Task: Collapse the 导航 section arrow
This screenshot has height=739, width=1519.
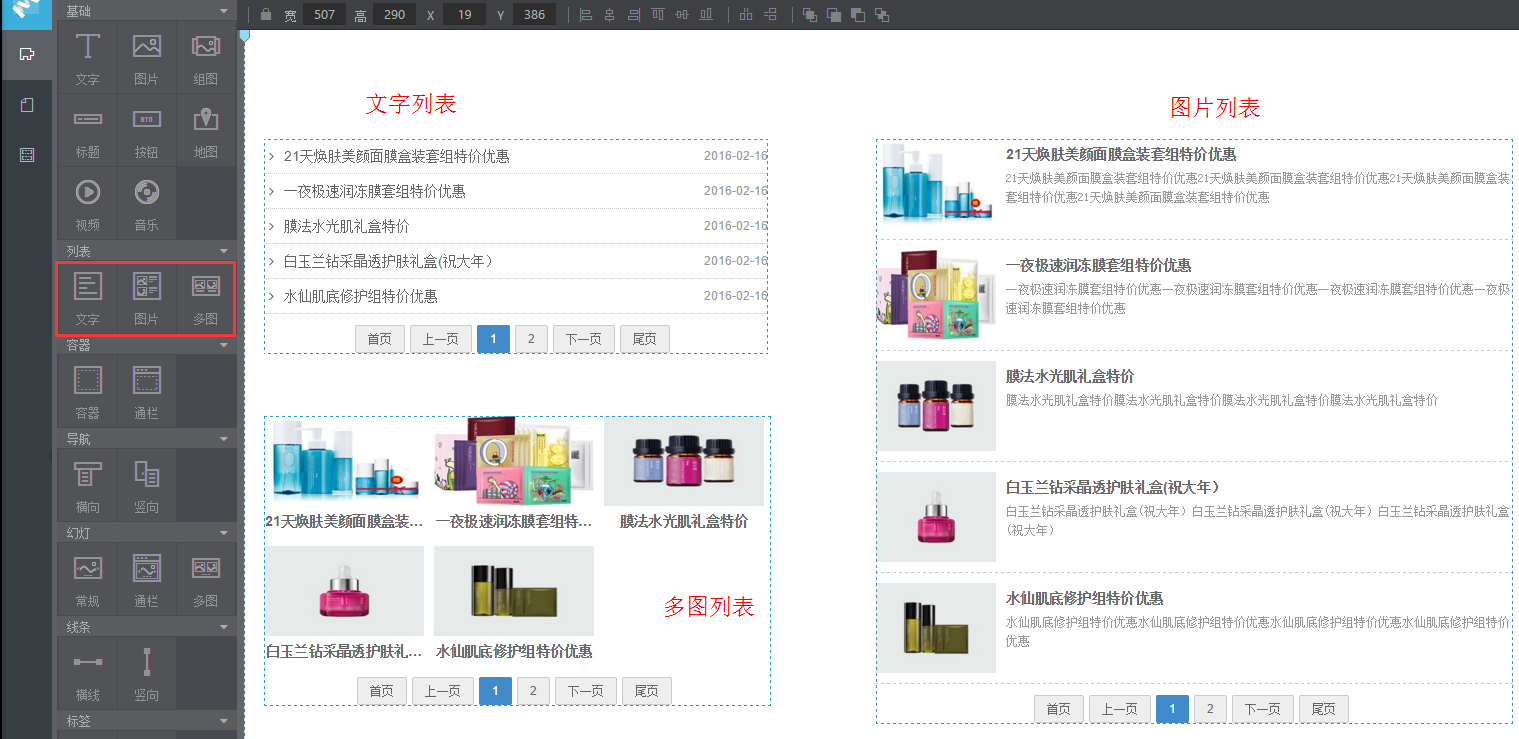Action: [x=224, y=439]
